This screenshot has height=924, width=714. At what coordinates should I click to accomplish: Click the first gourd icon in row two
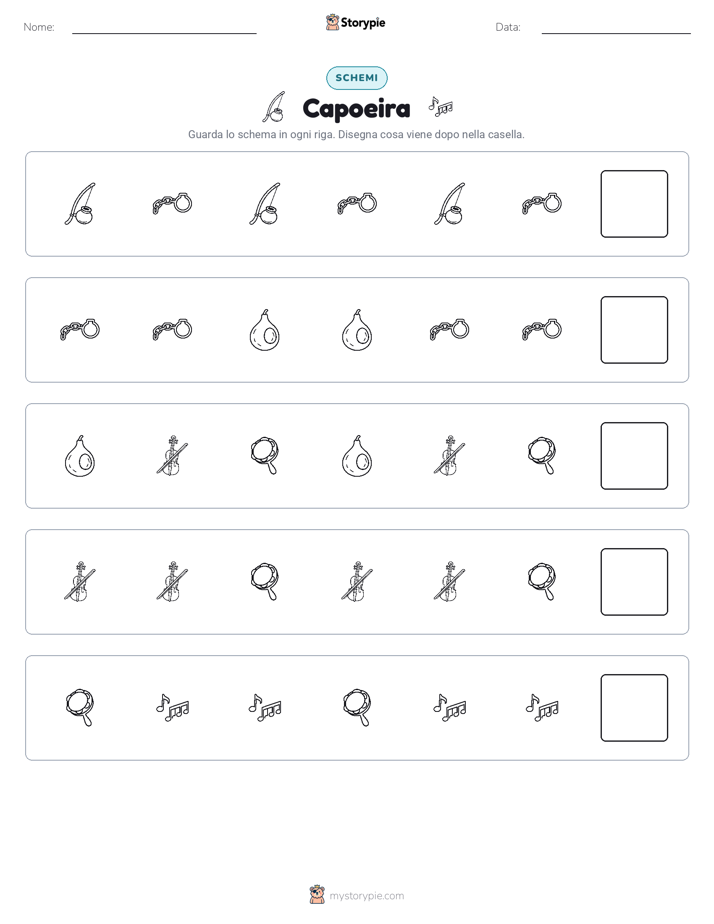[265, 330]
